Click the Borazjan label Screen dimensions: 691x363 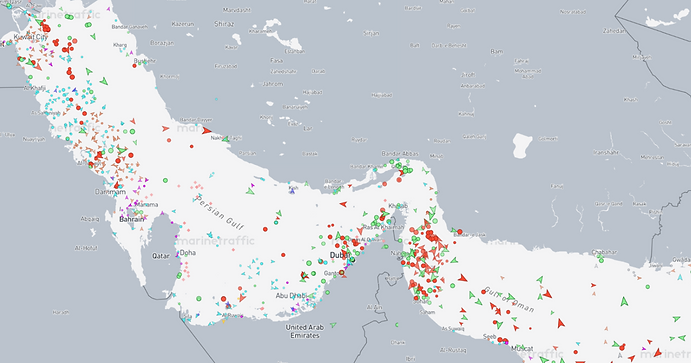[x=162, y=43]
